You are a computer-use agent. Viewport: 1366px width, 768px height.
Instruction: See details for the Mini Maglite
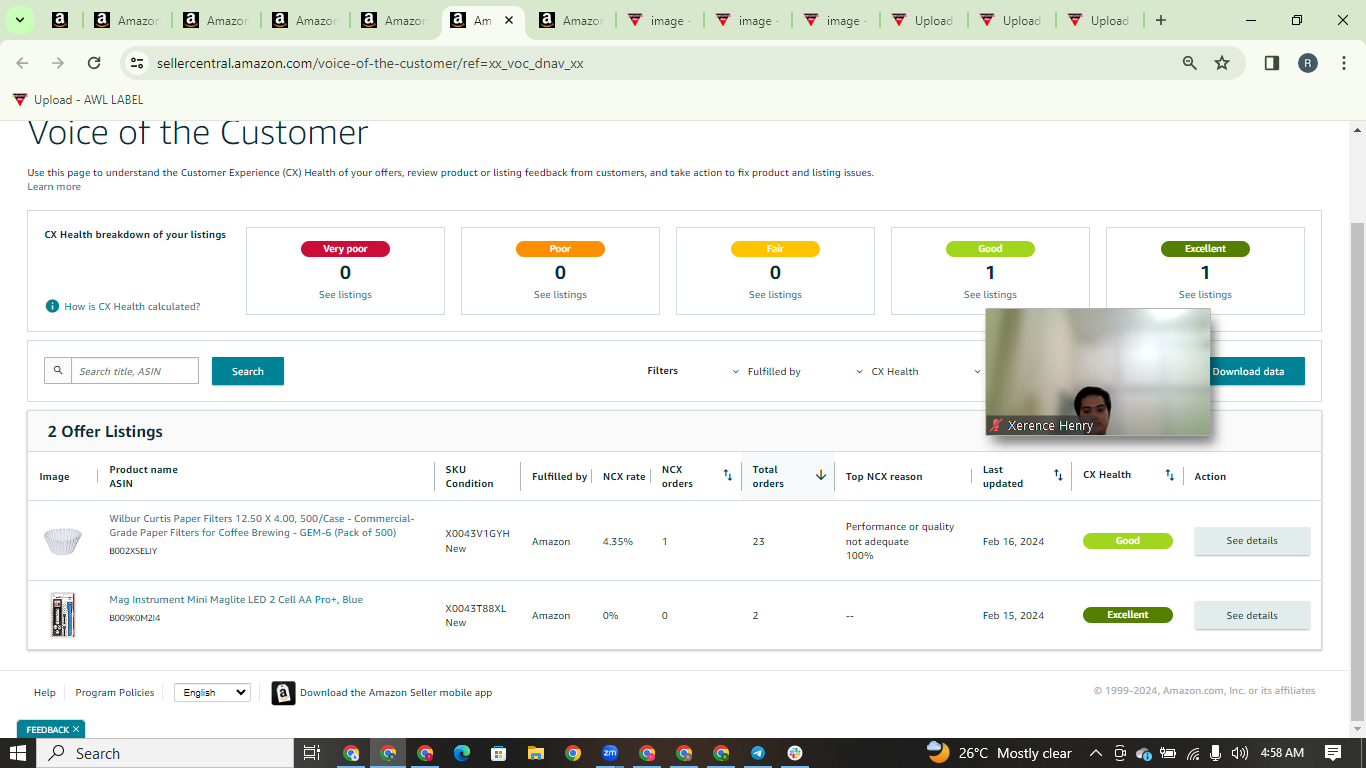pyautogui.click(x=1252, y=616)
